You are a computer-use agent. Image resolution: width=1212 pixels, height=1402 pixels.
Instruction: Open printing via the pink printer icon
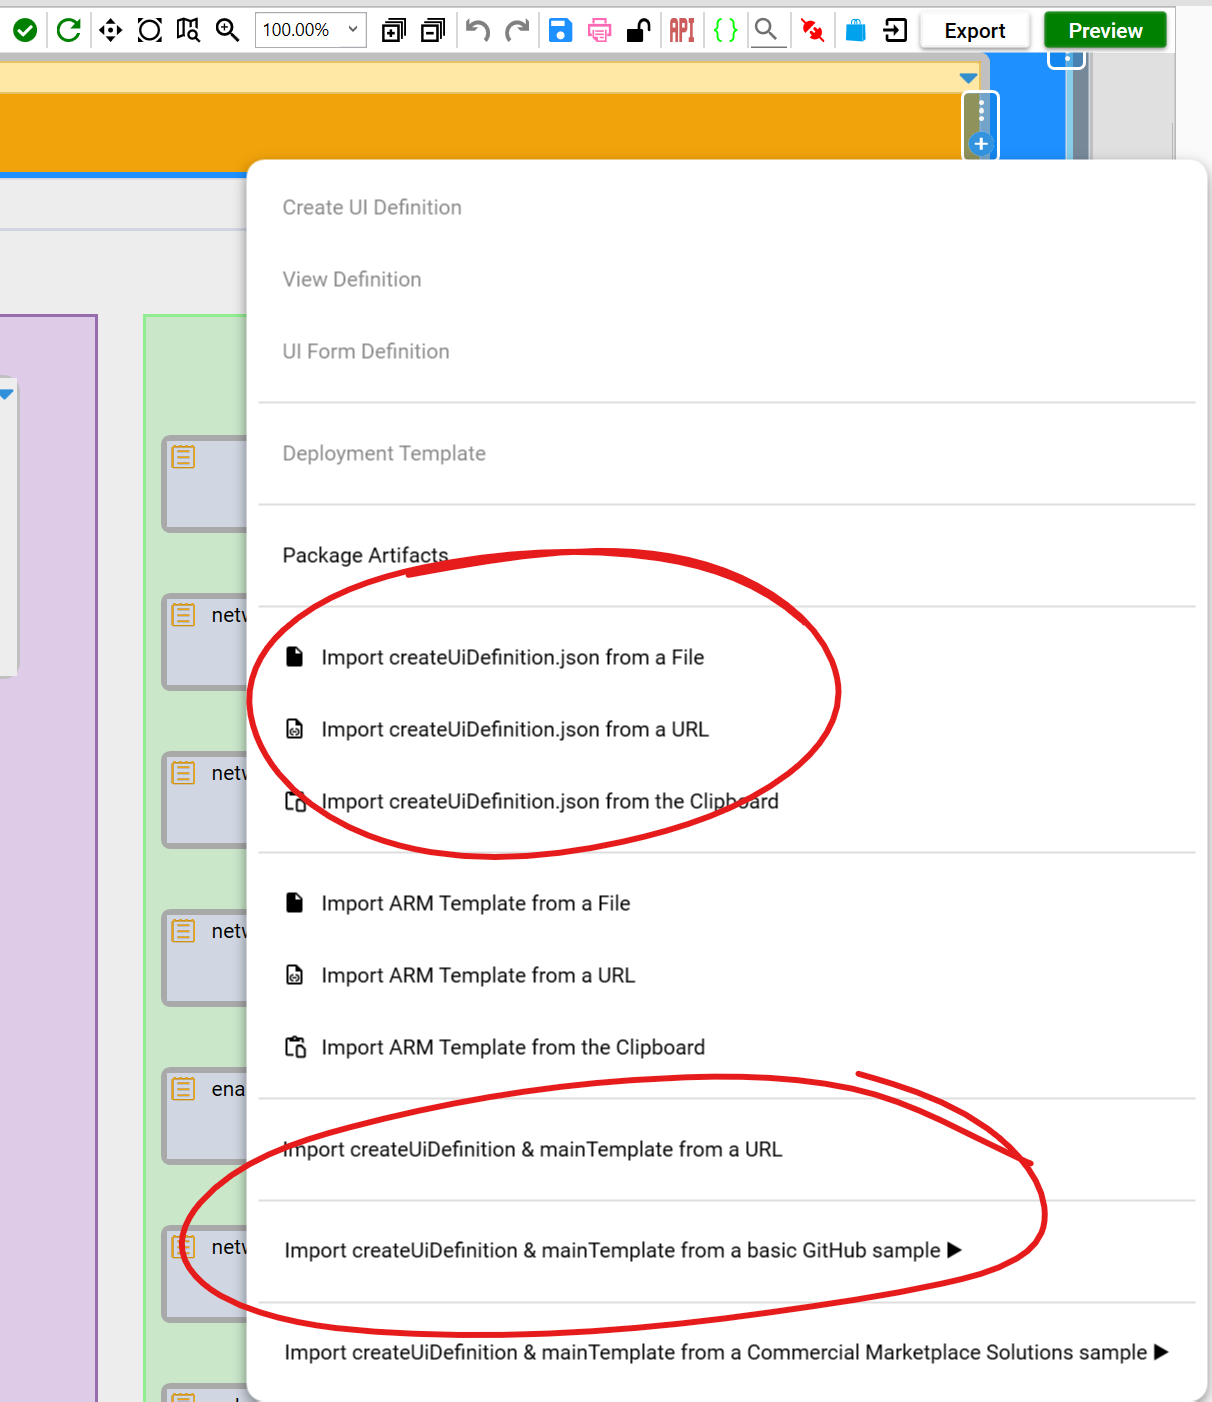598,29
